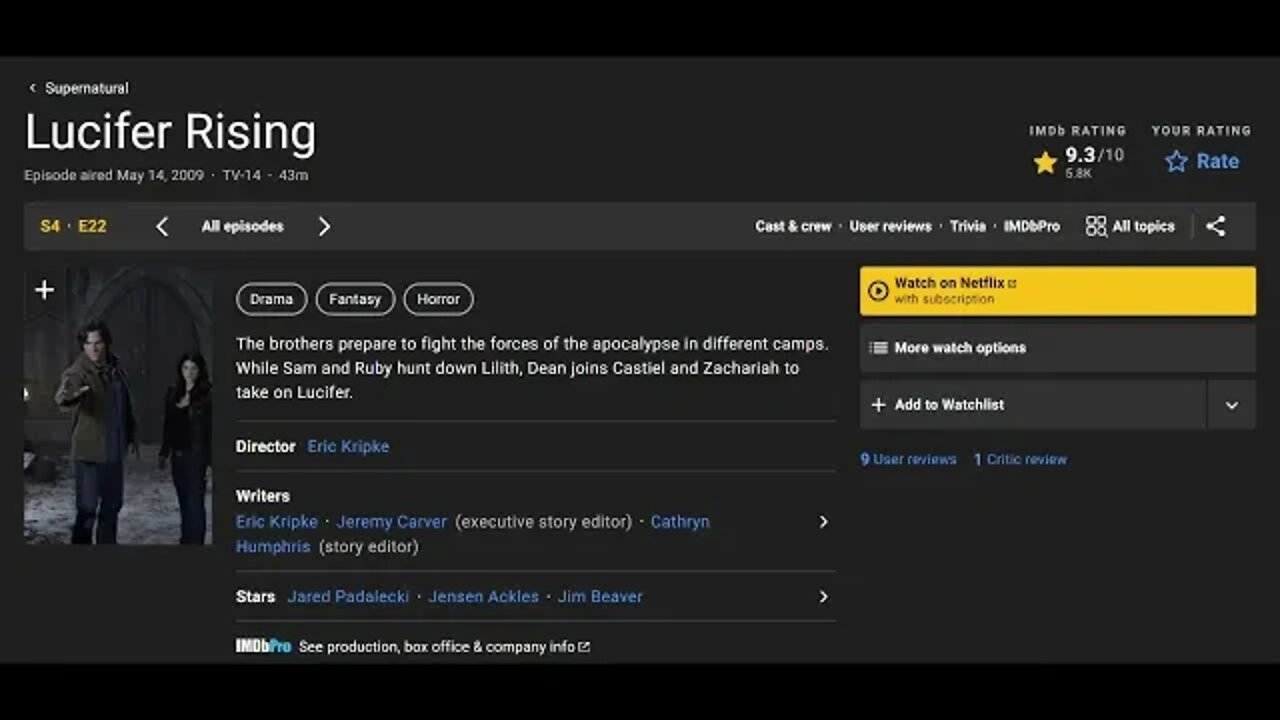Click the episode title Lucifer Rising
1280x720 pixels.
coord(170,132)
